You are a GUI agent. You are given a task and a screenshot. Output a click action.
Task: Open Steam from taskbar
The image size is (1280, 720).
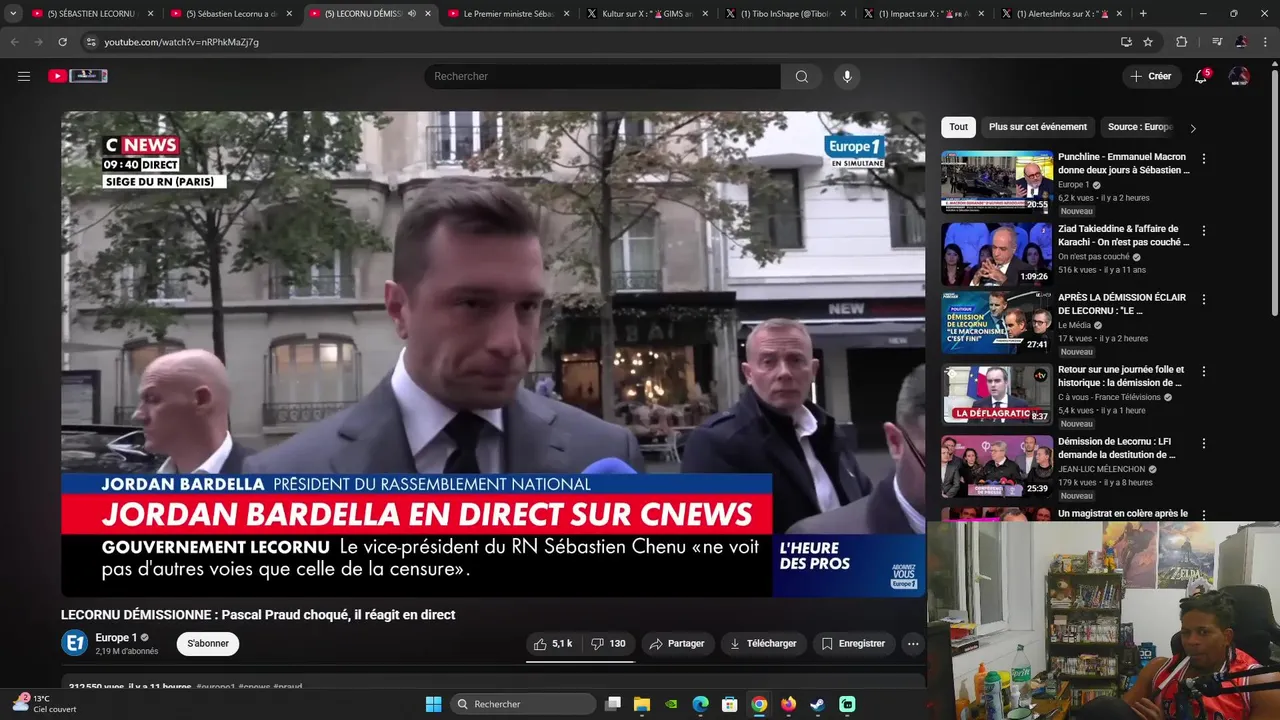click(817, 704)
